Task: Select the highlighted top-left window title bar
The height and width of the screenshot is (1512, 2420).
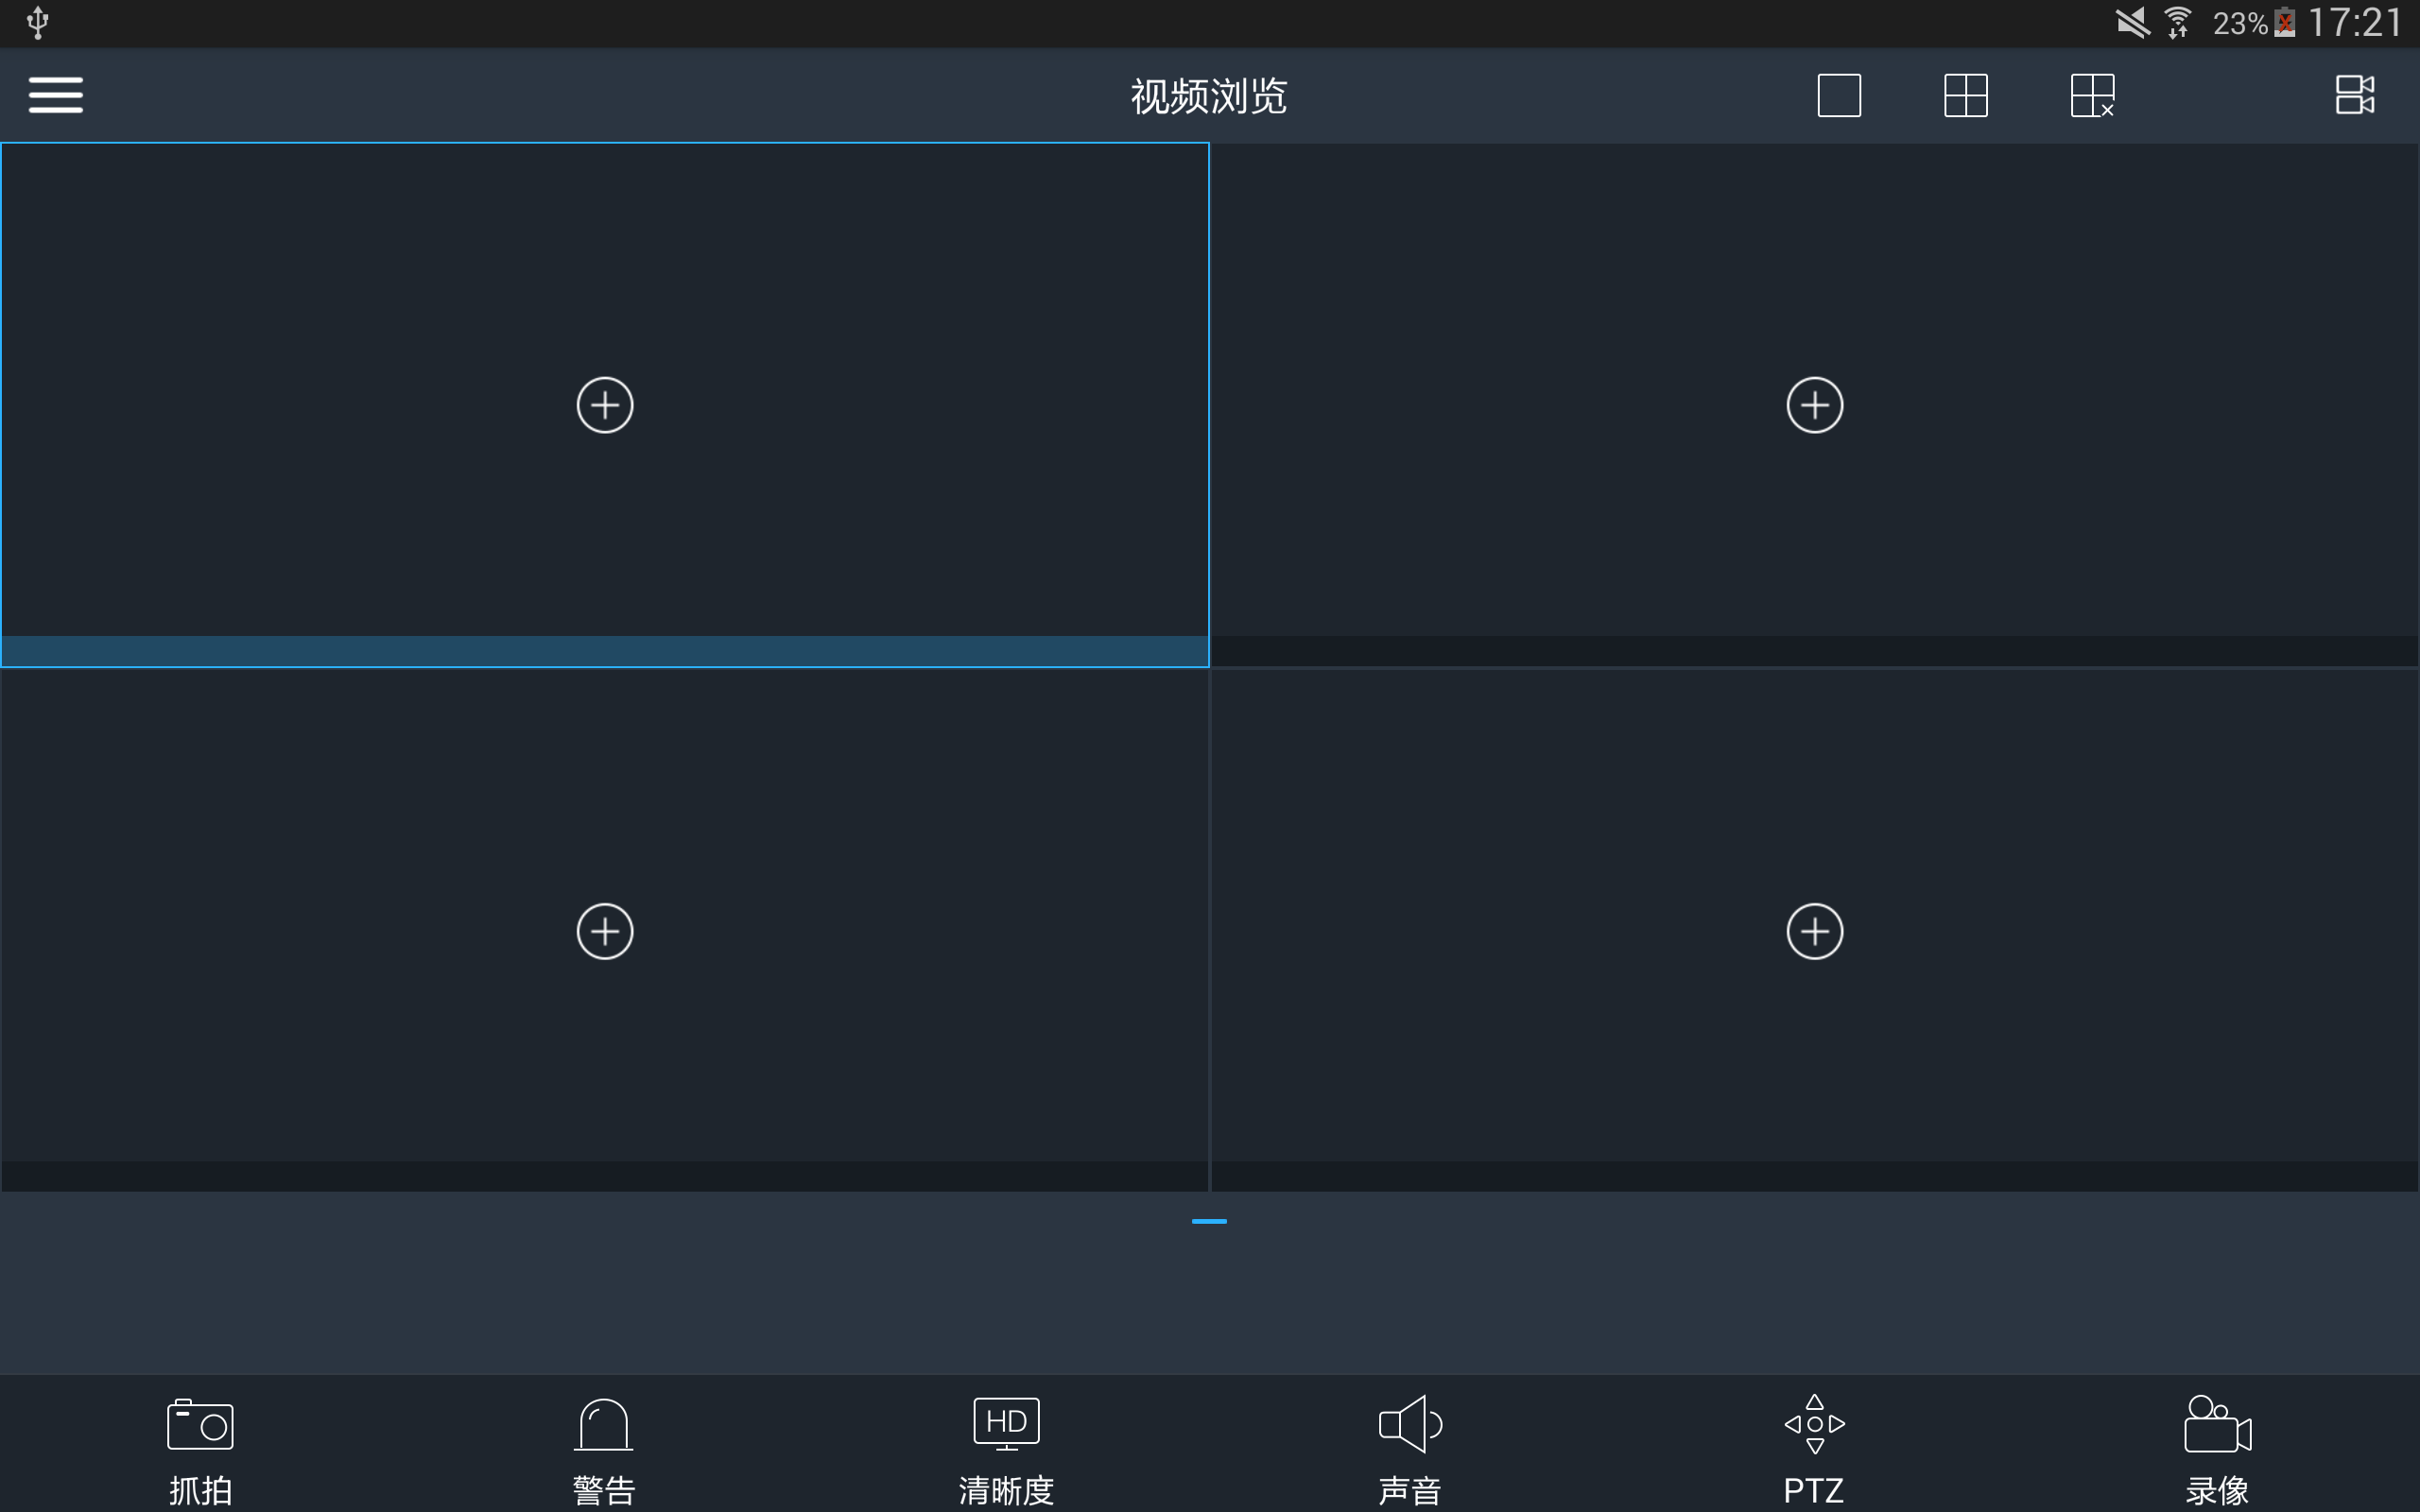Action: tap(605, 651)
